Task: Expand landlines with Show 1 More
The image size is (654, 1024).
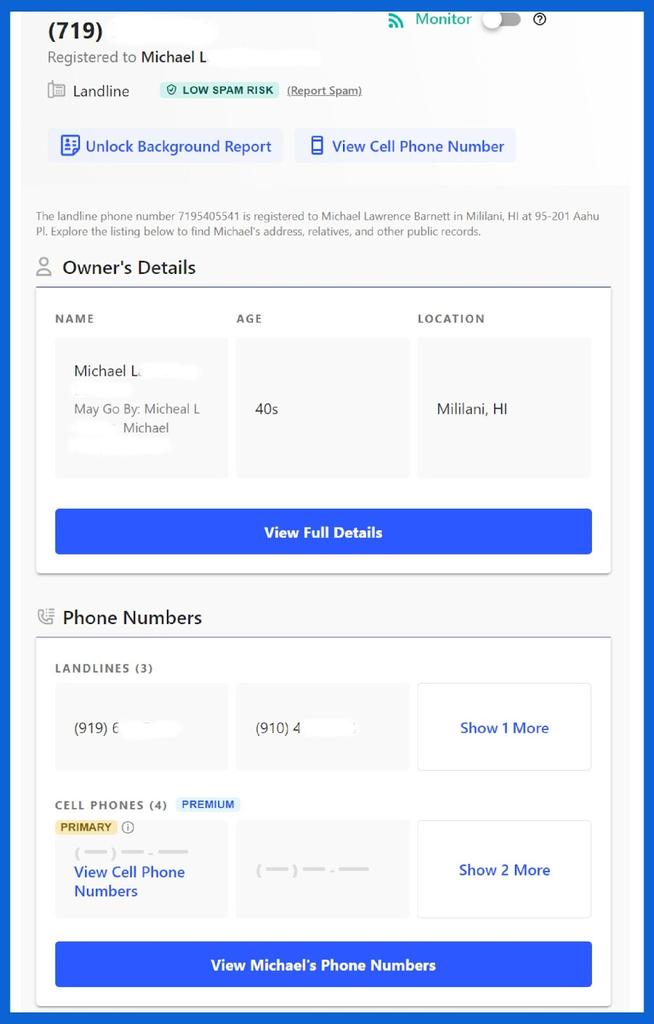Action: 504,728
